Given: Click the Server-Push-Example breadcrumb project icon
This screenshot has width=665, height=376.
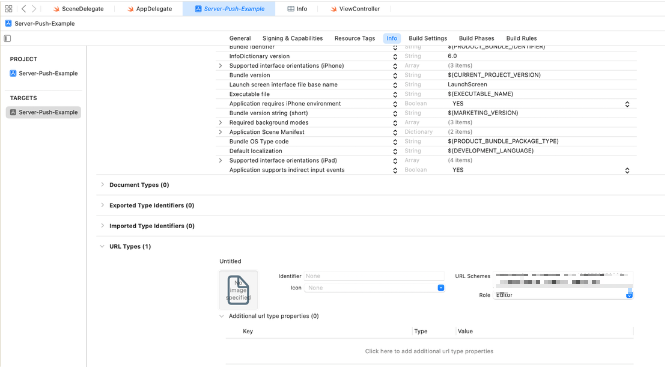Looking at the screenshot, I should pyautogui.click(x=8, y=23).
